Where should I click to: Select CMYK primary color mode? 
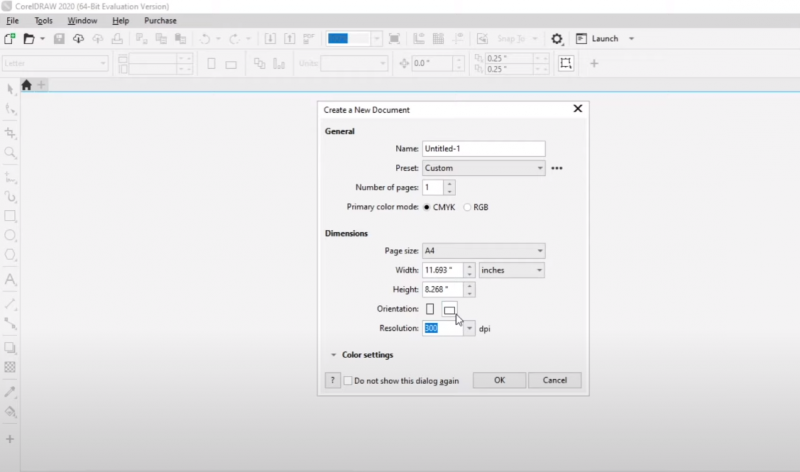pyautogui.click(x=428, y=207)
